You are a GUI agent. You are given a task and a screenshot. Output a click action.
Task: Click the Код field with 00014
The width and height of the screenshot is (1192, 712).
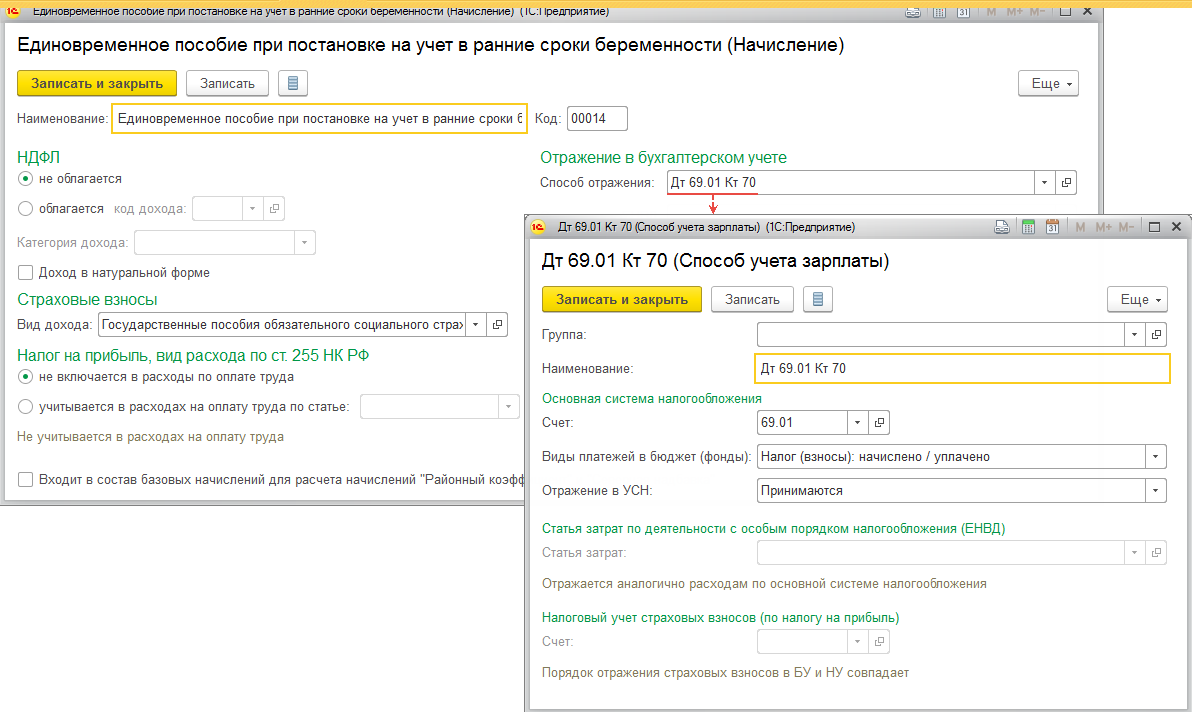coord(598,119)
